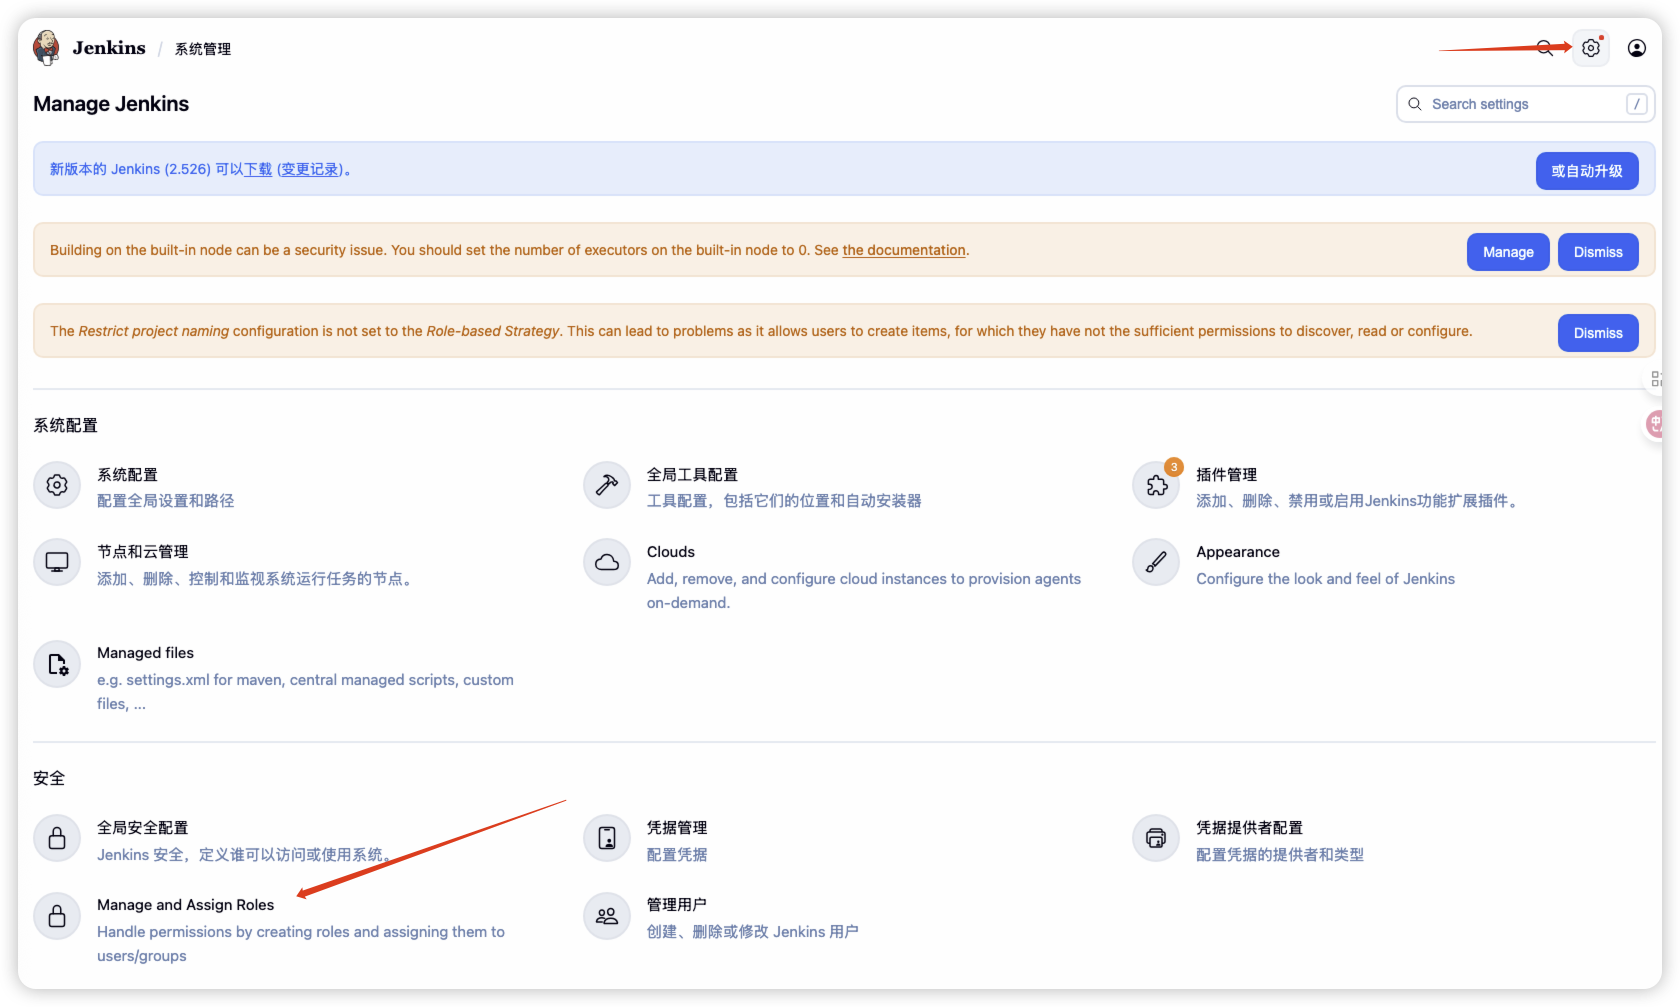Open 凭据提供者配置 entry
This screenshot has width=1680, height=1007.
point(1249,827)
